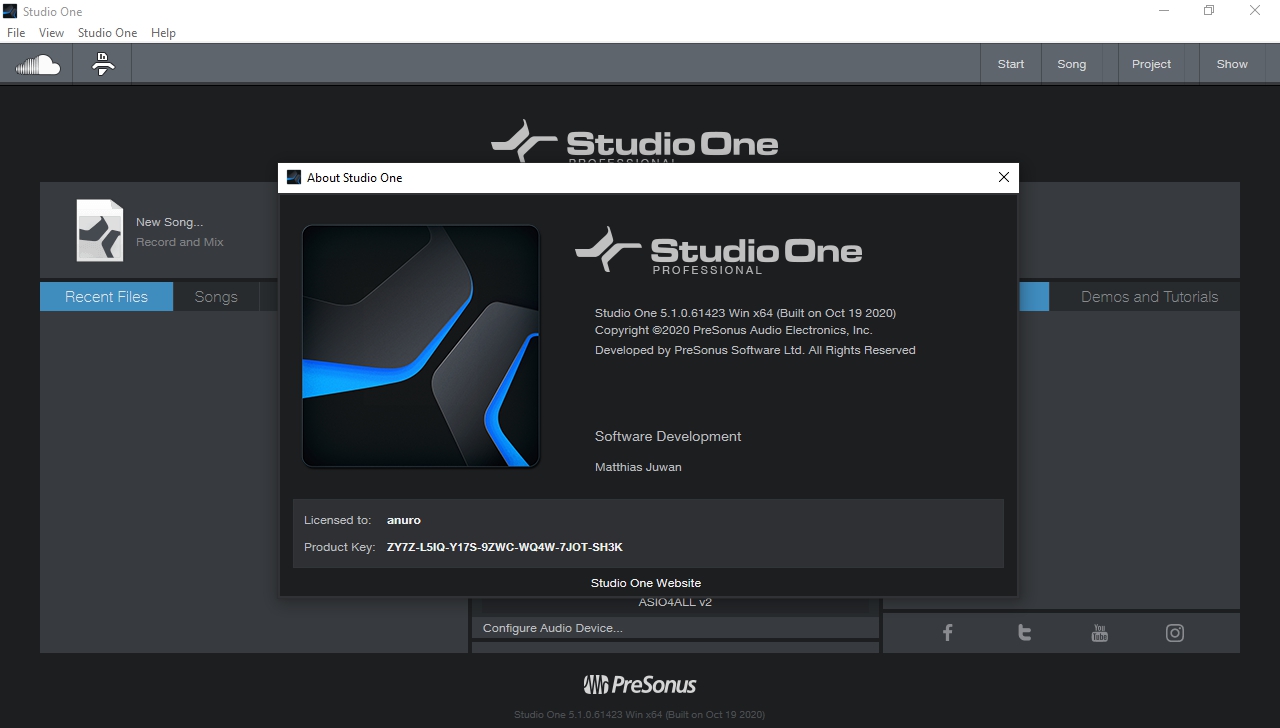Click the About dialog title bar icon
1280x728 pixels.
[x=294, y=177]
